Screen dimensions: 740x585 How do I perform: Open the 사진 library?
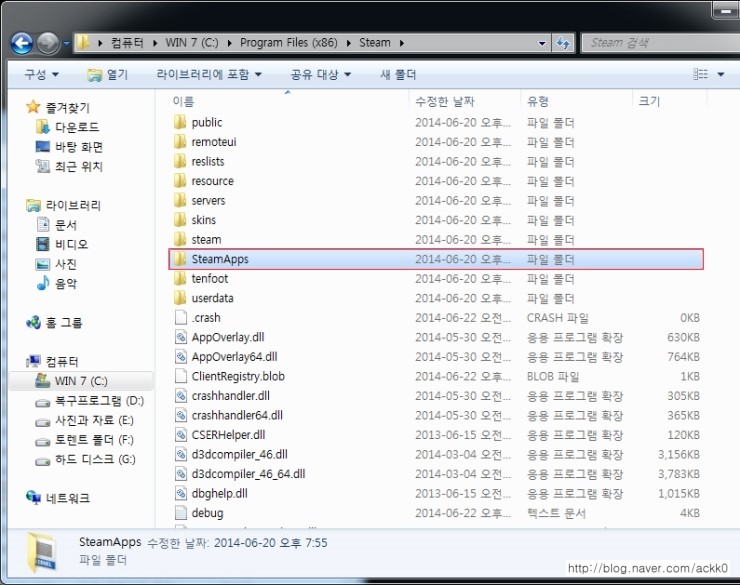point(57,264)
